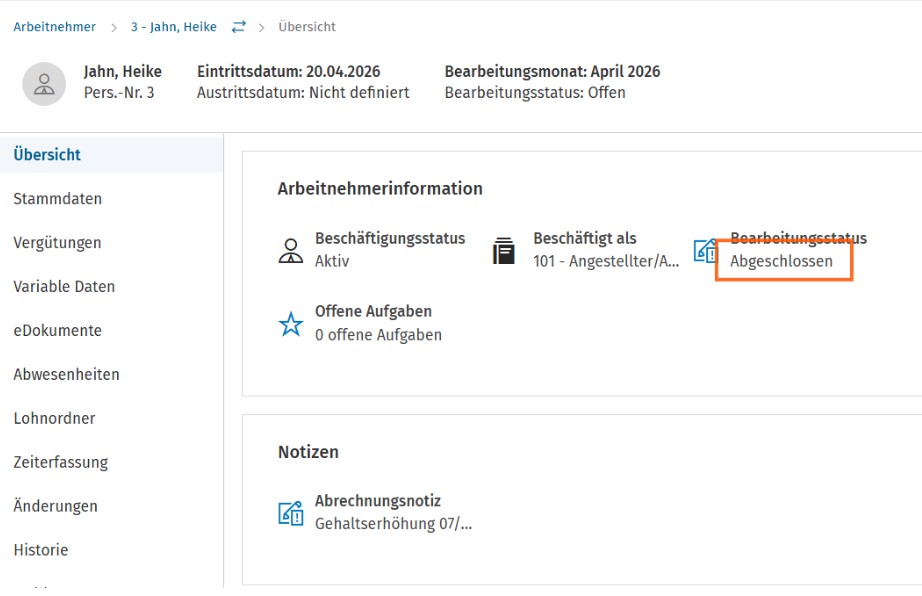Viewport: 922px width, 596px height.
Task: Click the 'Beschäftigungsstatus' label
Action: 390,238
